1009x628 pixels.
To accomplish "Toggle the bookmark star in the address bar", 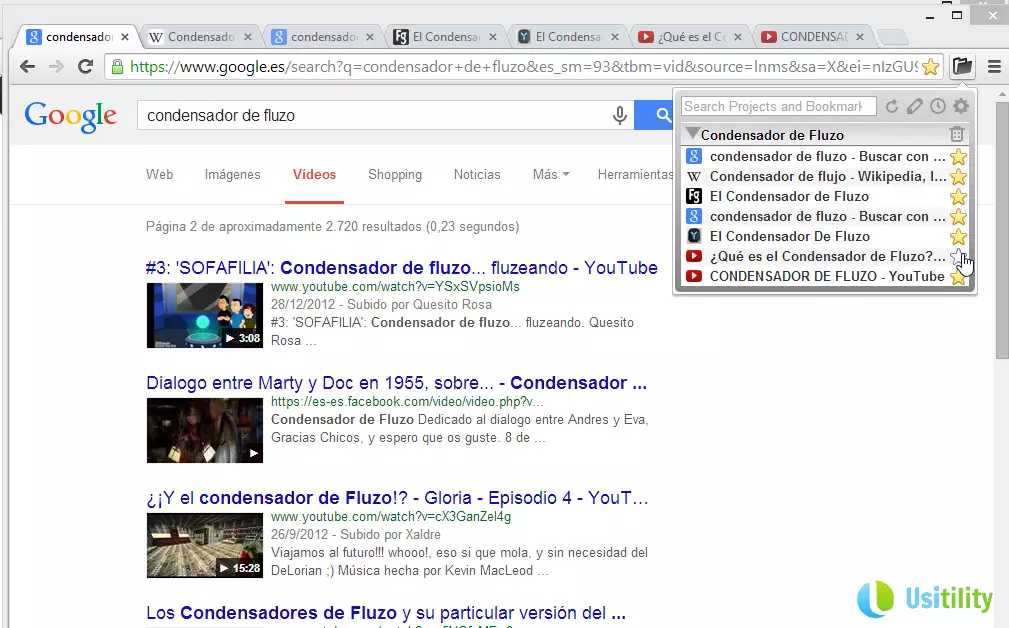I will point(930,67).
